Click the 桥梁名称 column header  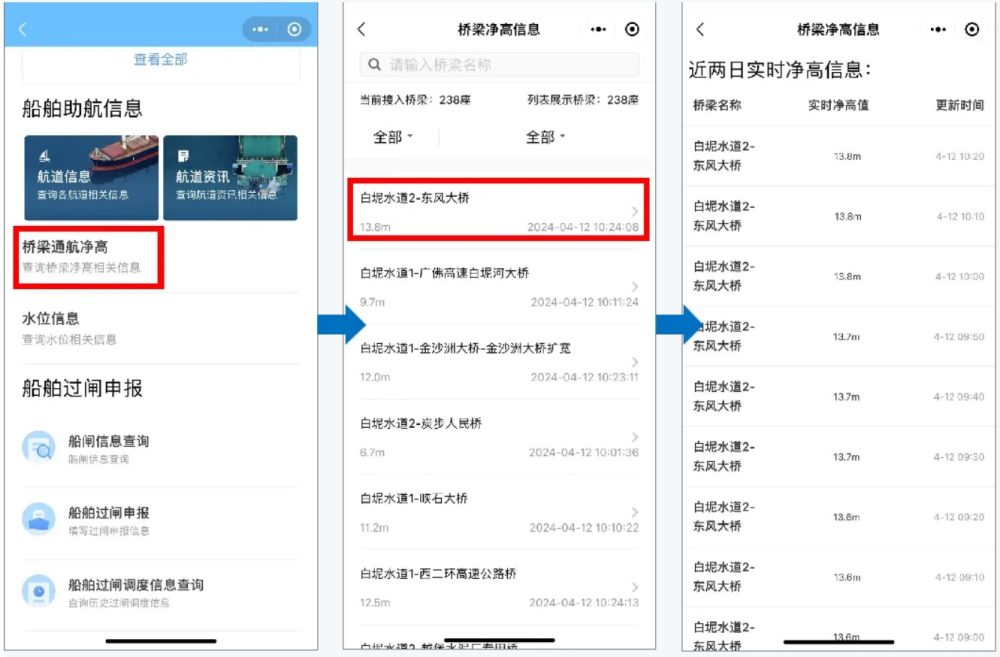[x=717, y=105]
